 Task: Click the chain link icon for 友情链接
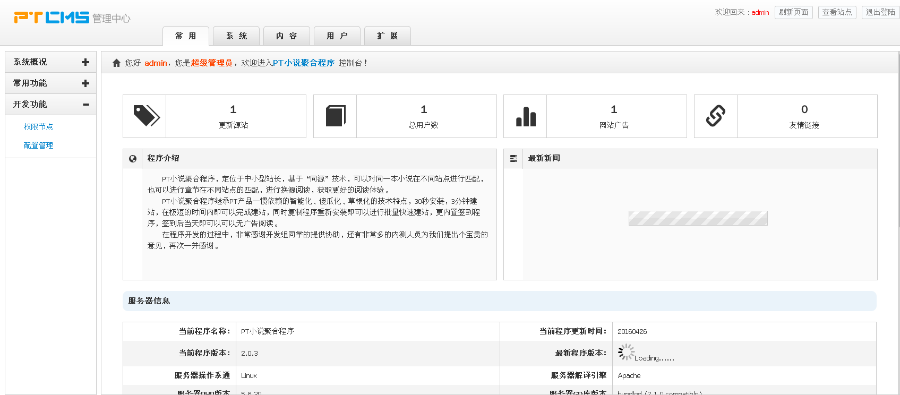tap(716, 116)
